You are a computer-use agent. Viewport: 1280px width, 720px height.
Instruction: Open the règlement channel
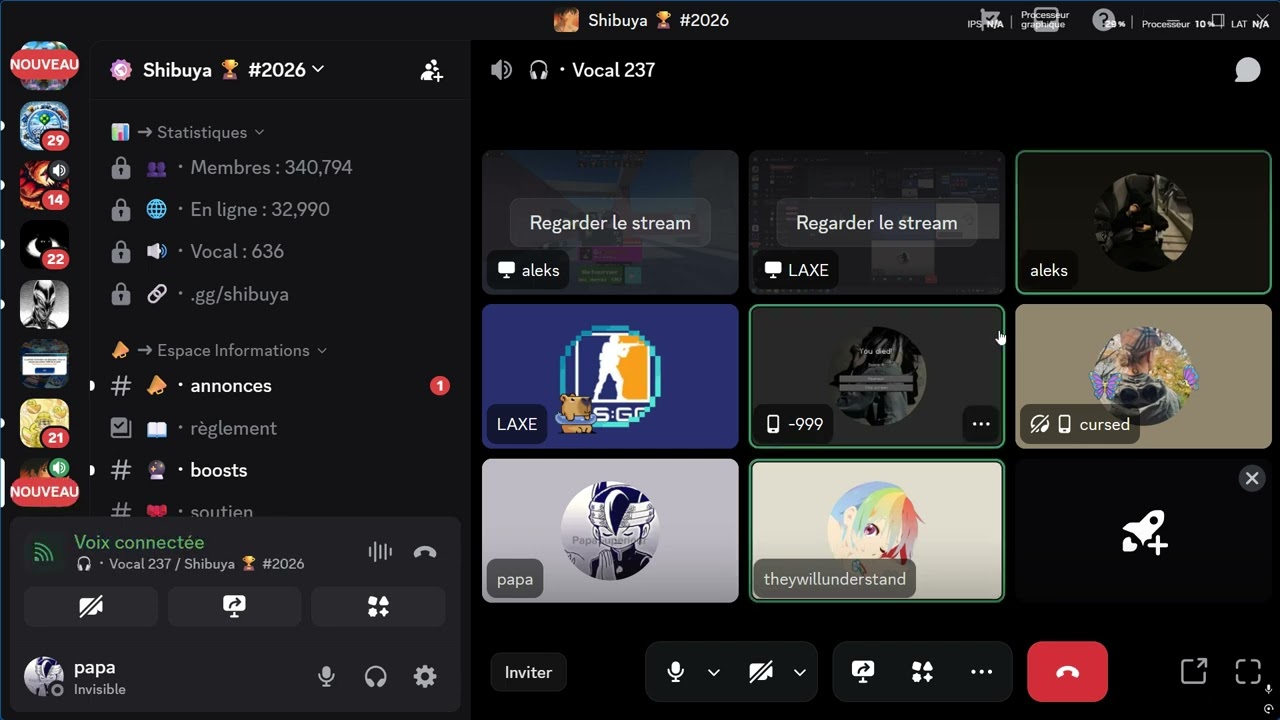280,428
